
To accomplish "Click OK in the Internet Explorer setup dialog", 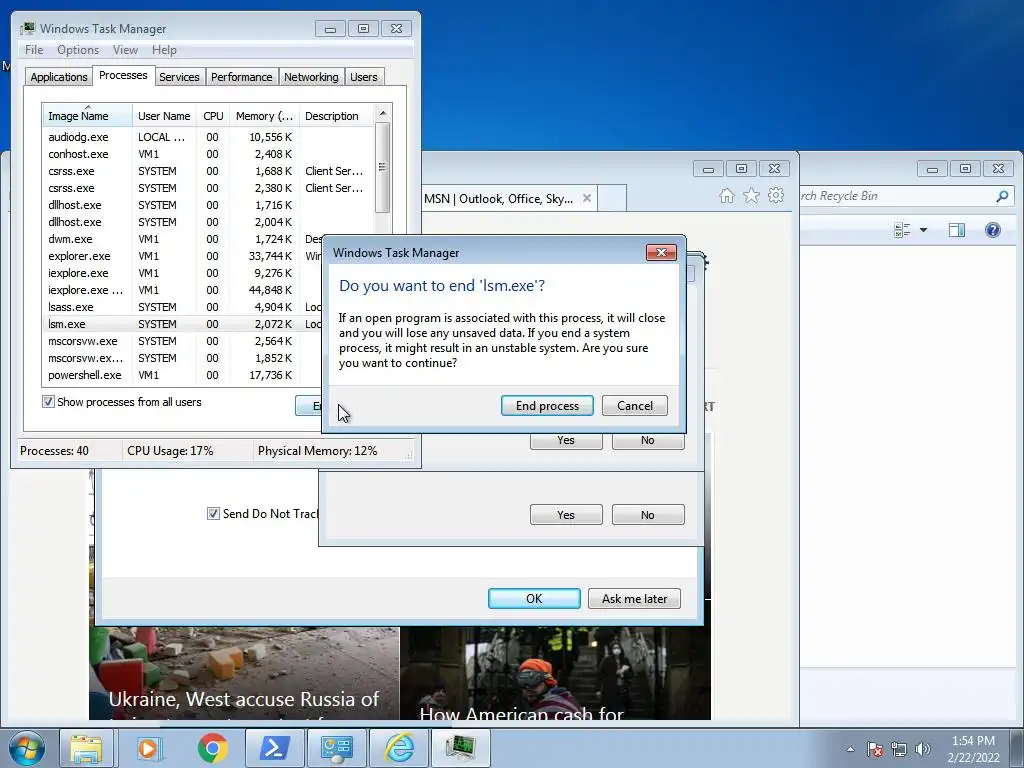I will tap(534, 598).
